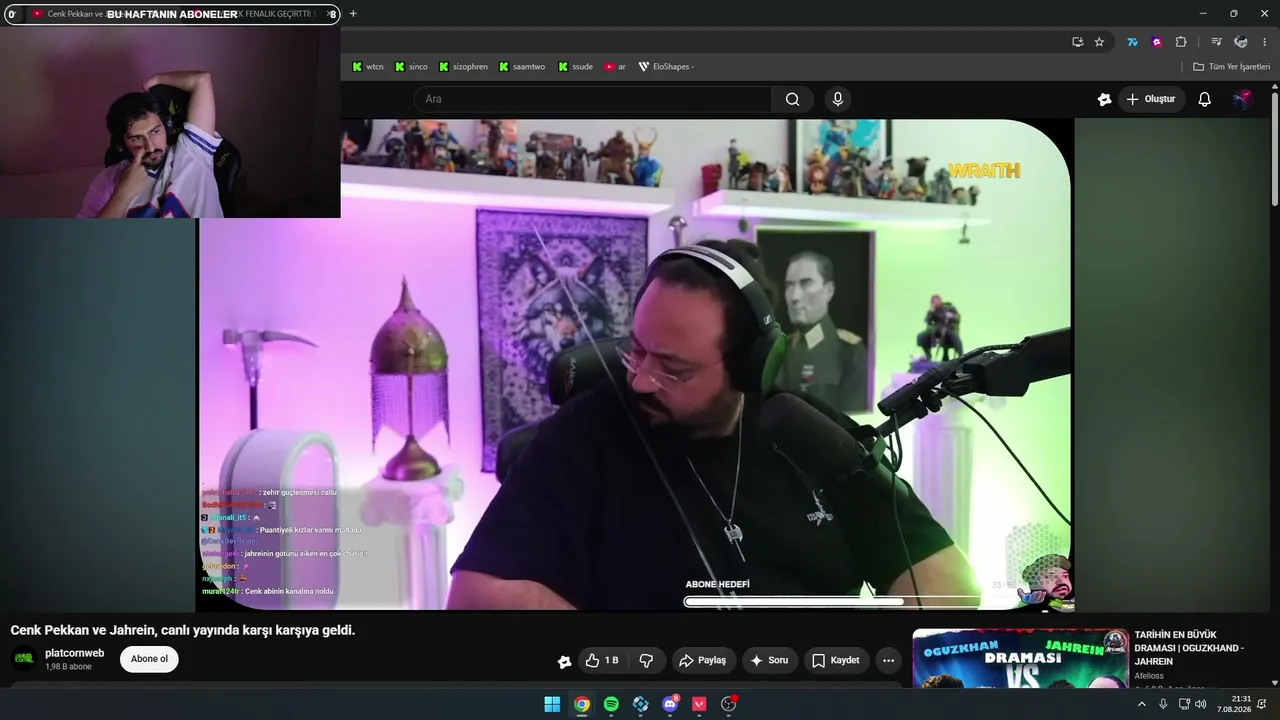
Task: Click the 7TV extension icon
Action: [1132, 42]
